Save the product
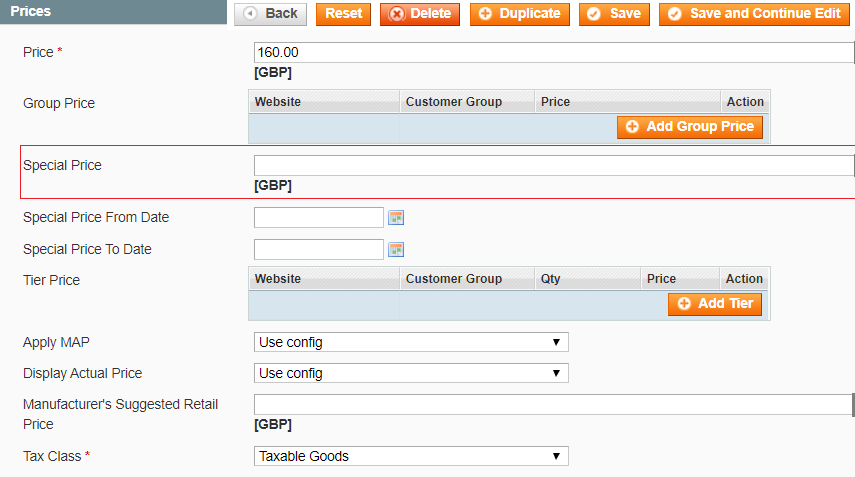 [614, 14]
